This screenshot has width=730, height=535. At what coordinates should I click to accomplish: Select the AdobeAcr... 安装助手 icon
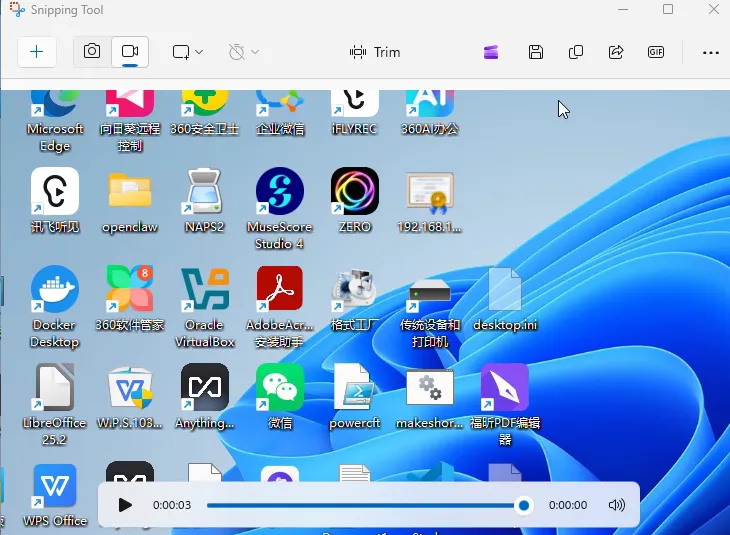(x=280, y=306)
